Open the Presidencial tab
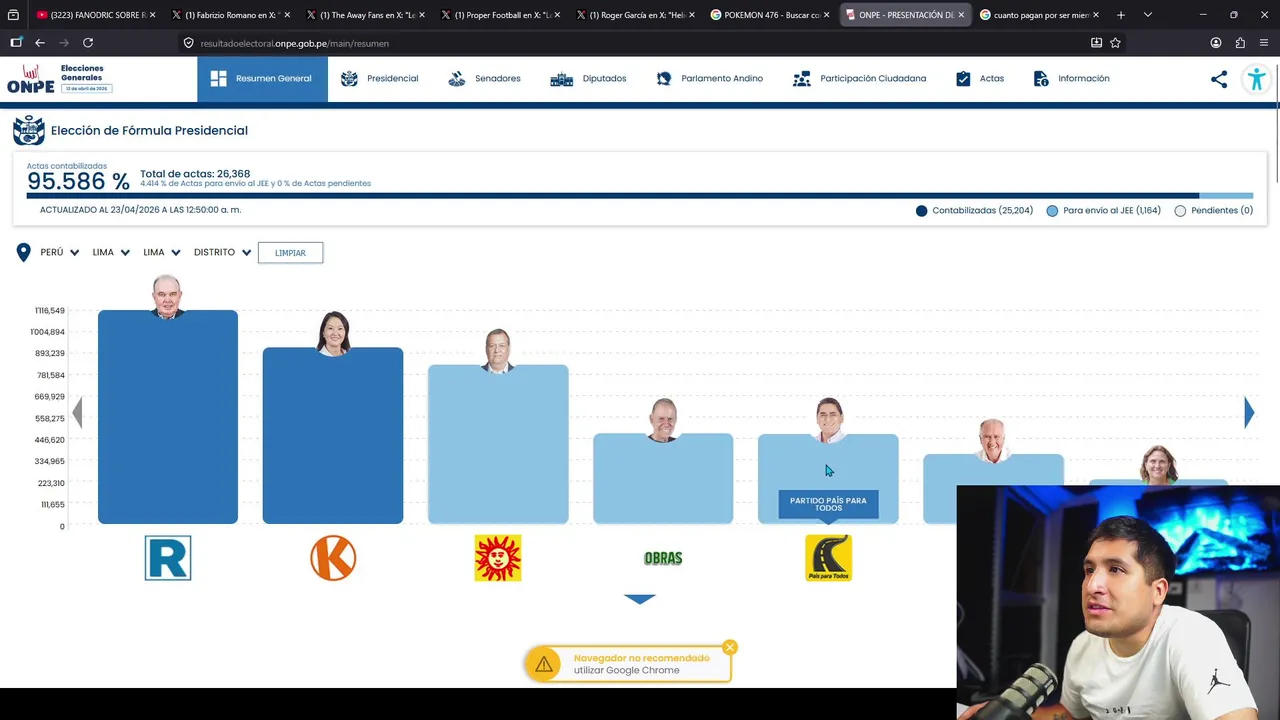This screenshot has width=1280, height=720. [380, 78]
